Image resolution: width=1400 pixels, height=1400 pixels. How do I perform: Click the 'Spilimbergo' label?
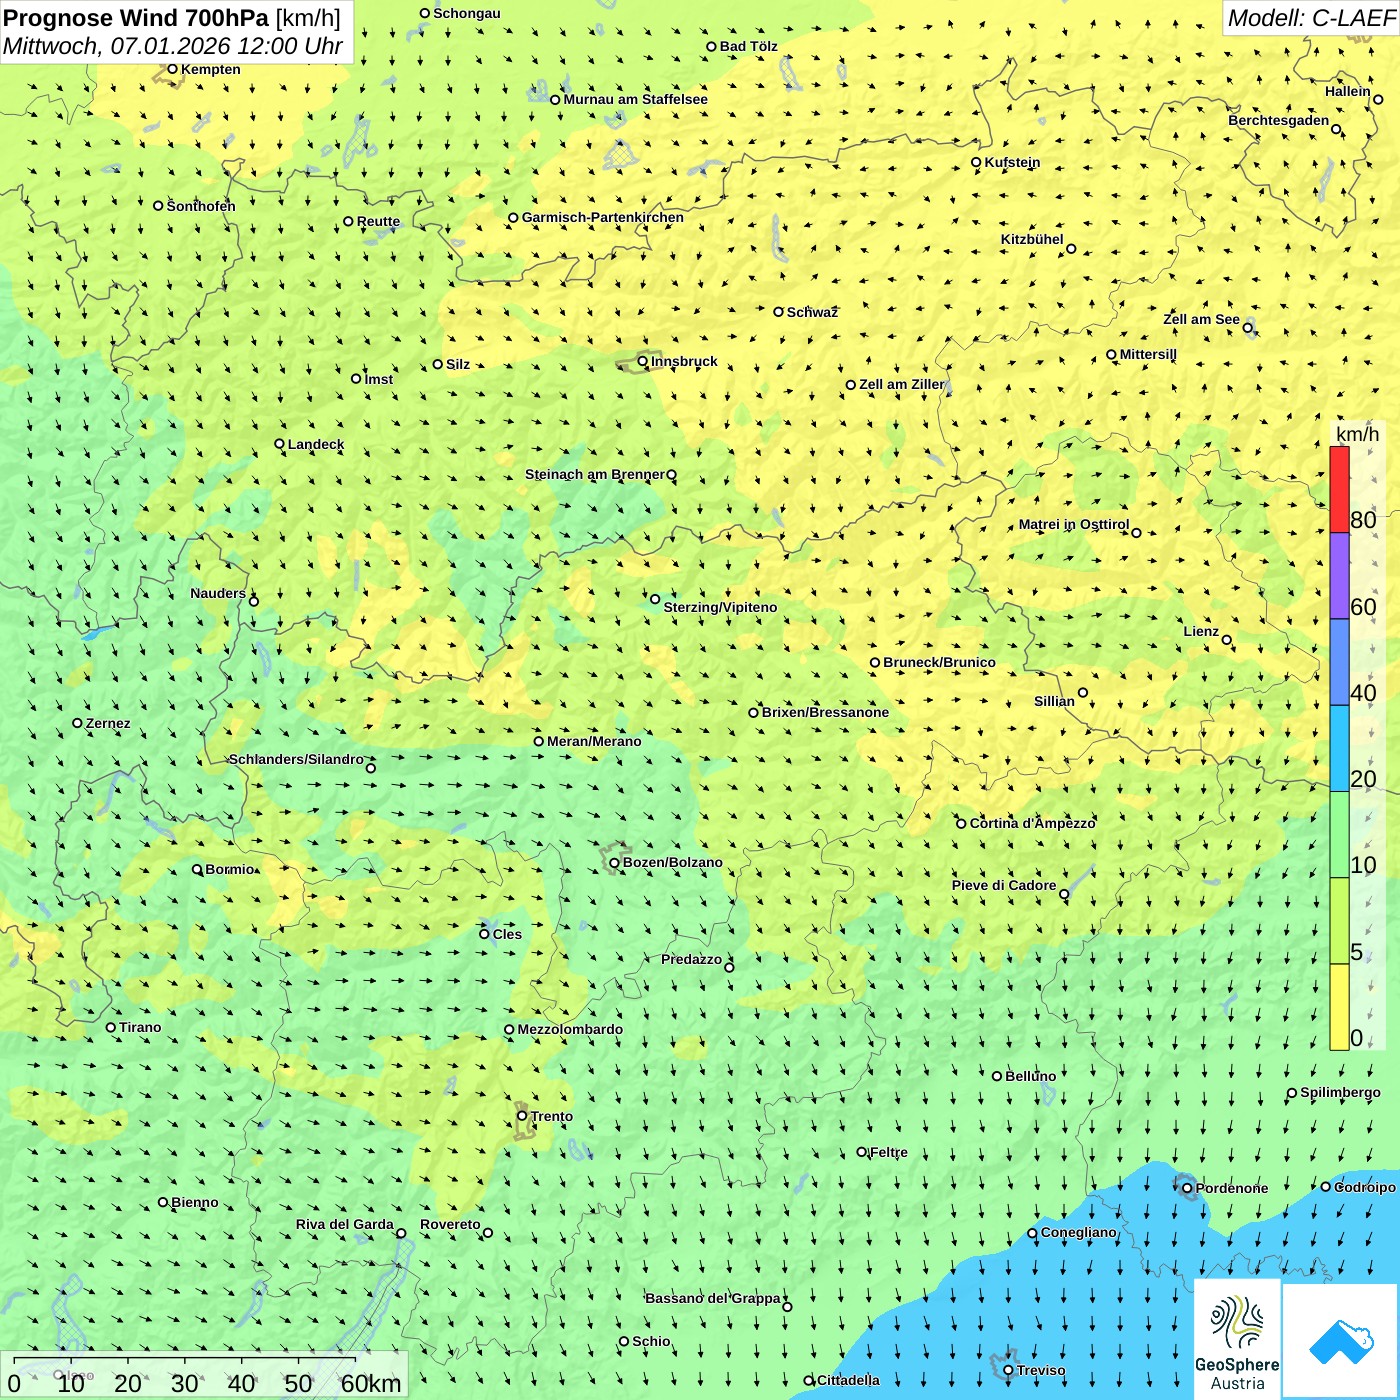(1340, 1092)
